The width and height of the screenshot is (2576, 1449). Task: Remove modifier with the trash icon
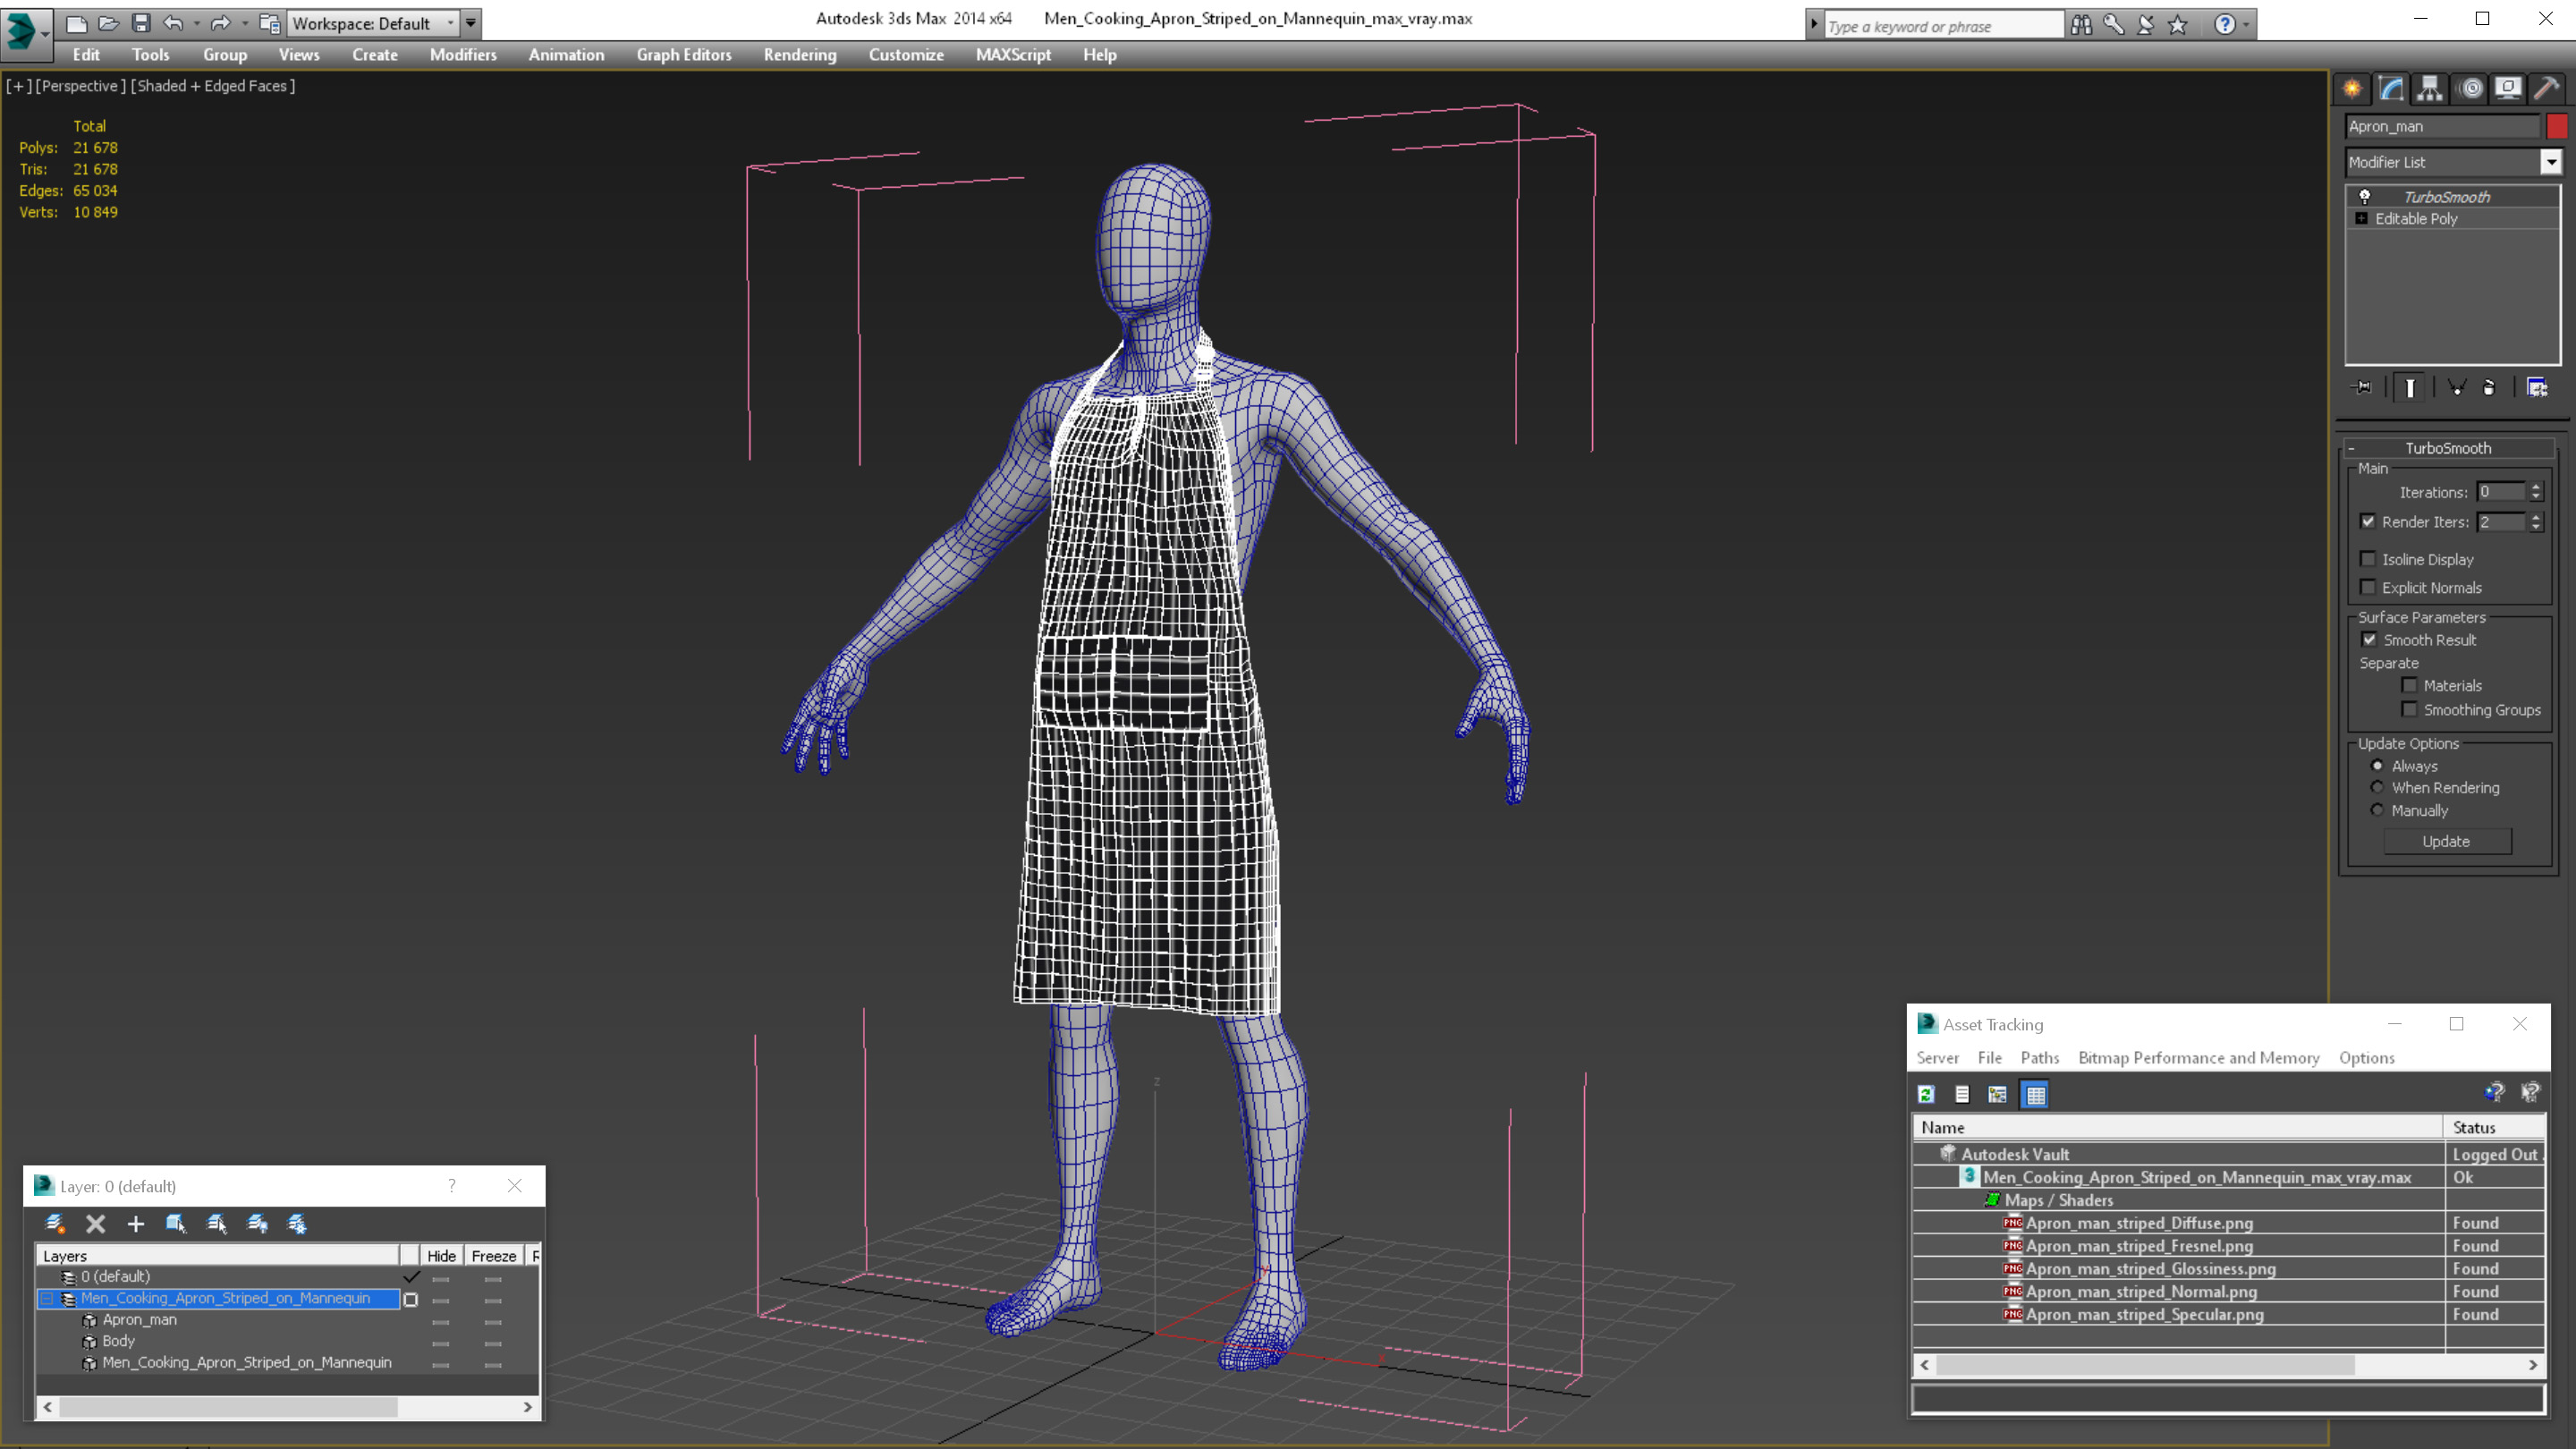(2489, 387)
